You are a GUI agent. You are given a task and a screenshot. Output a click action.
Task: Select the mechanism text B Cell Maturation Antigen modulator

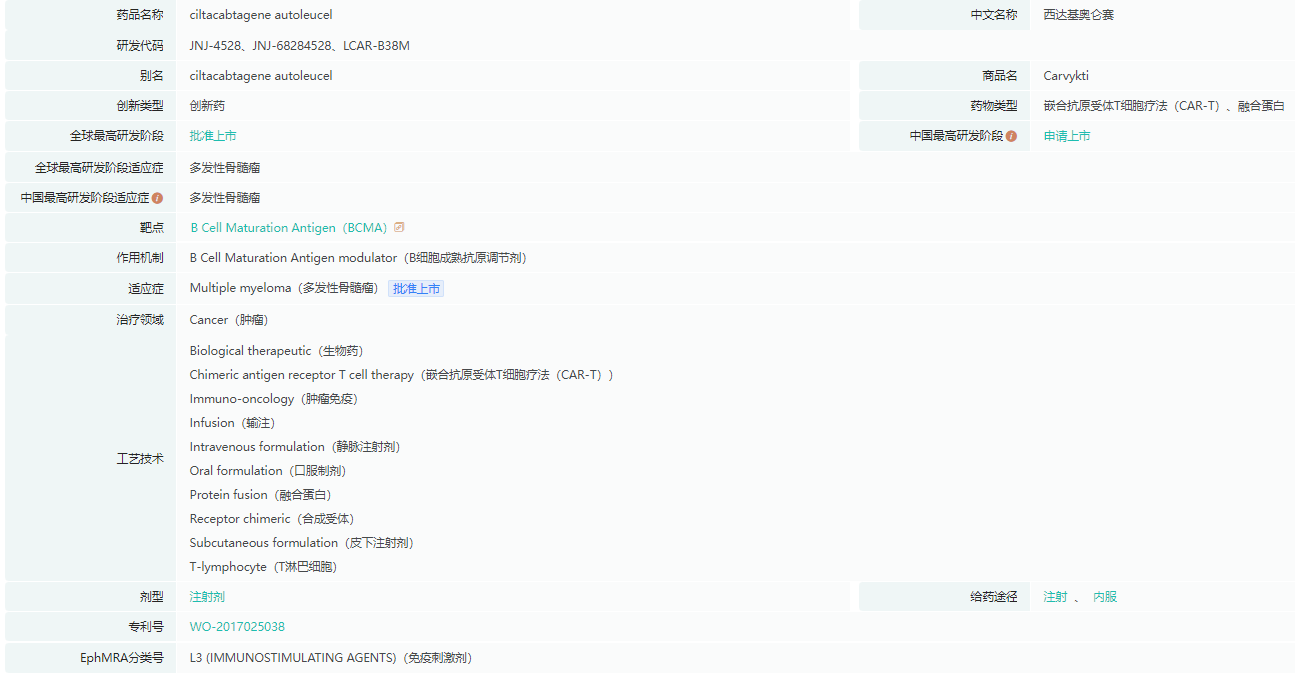(x=293, y=258)
